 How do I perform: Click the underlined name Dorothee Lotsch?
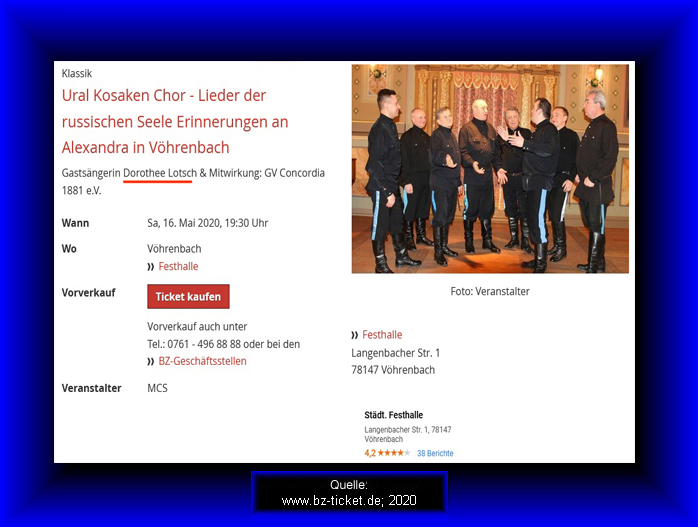click(x=160, y=173)
